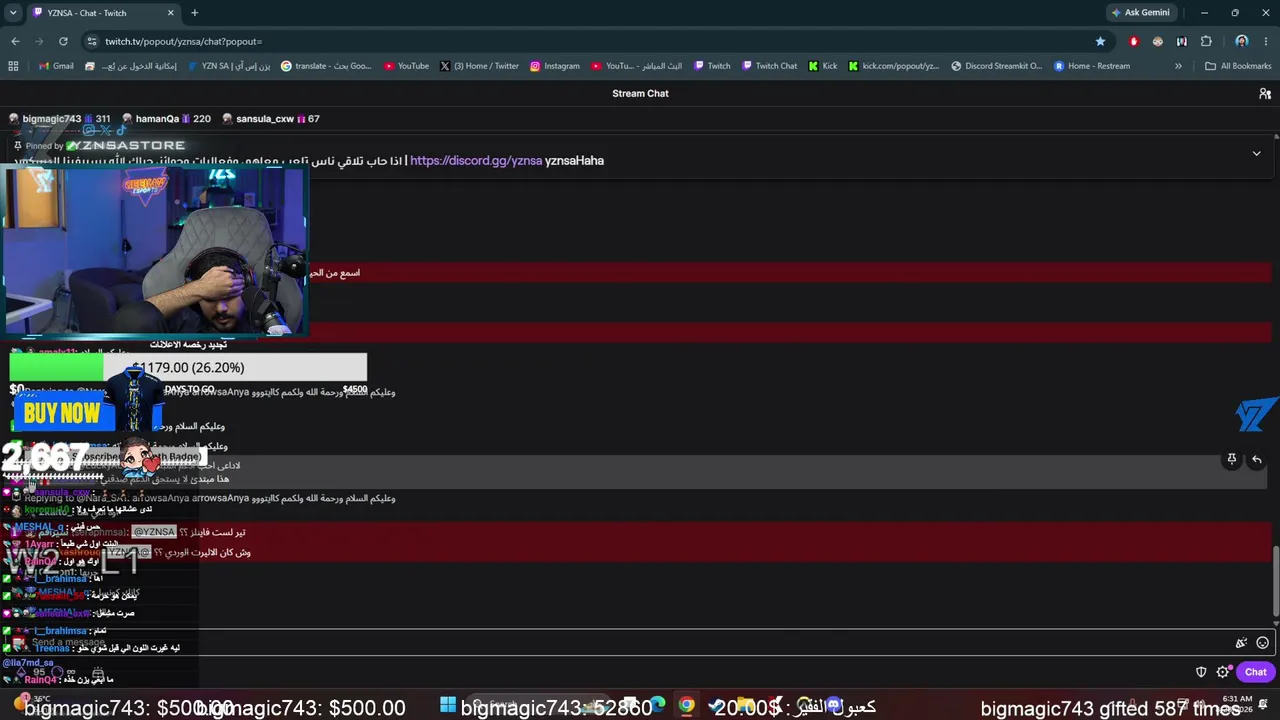
Task: Open the Home - Restream bookmark
Action: pos(1091,66)
